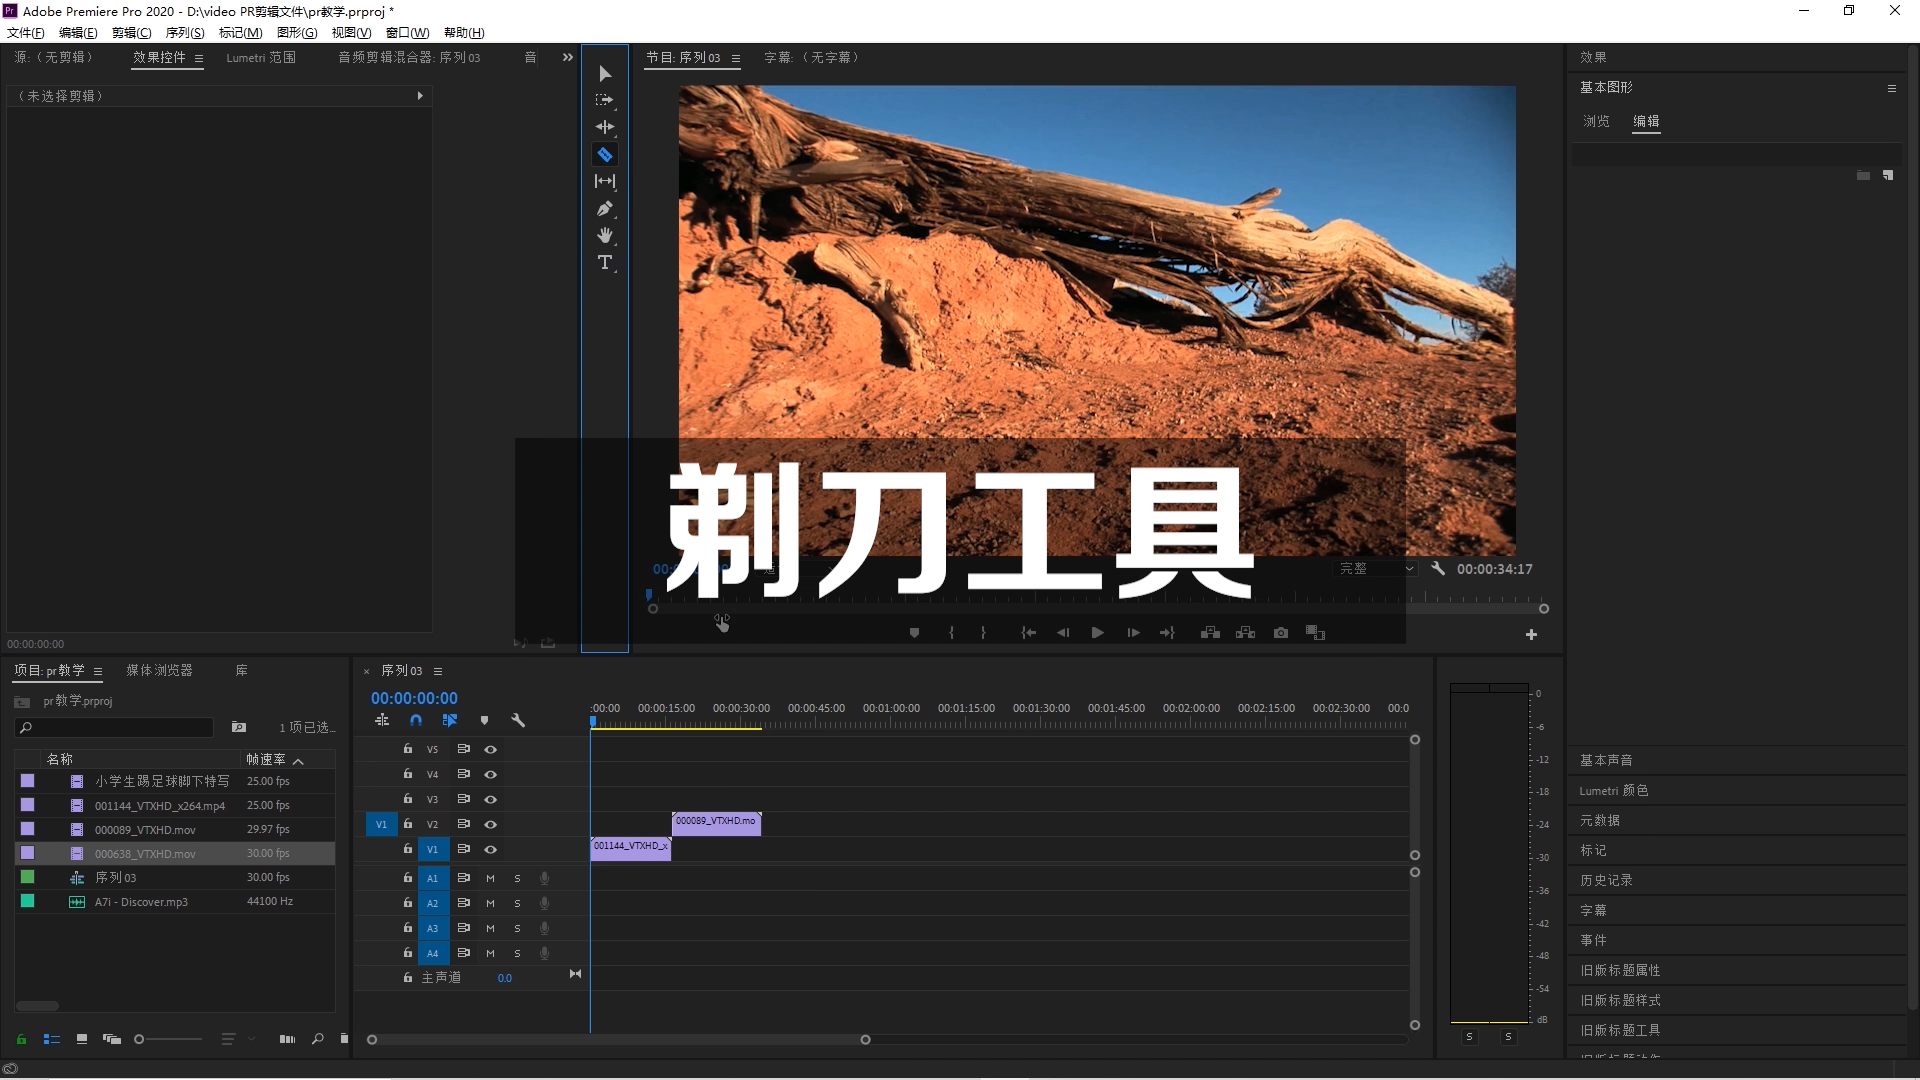
Task: Click Step Back One Frame button
Action: tap(1063, 633)
